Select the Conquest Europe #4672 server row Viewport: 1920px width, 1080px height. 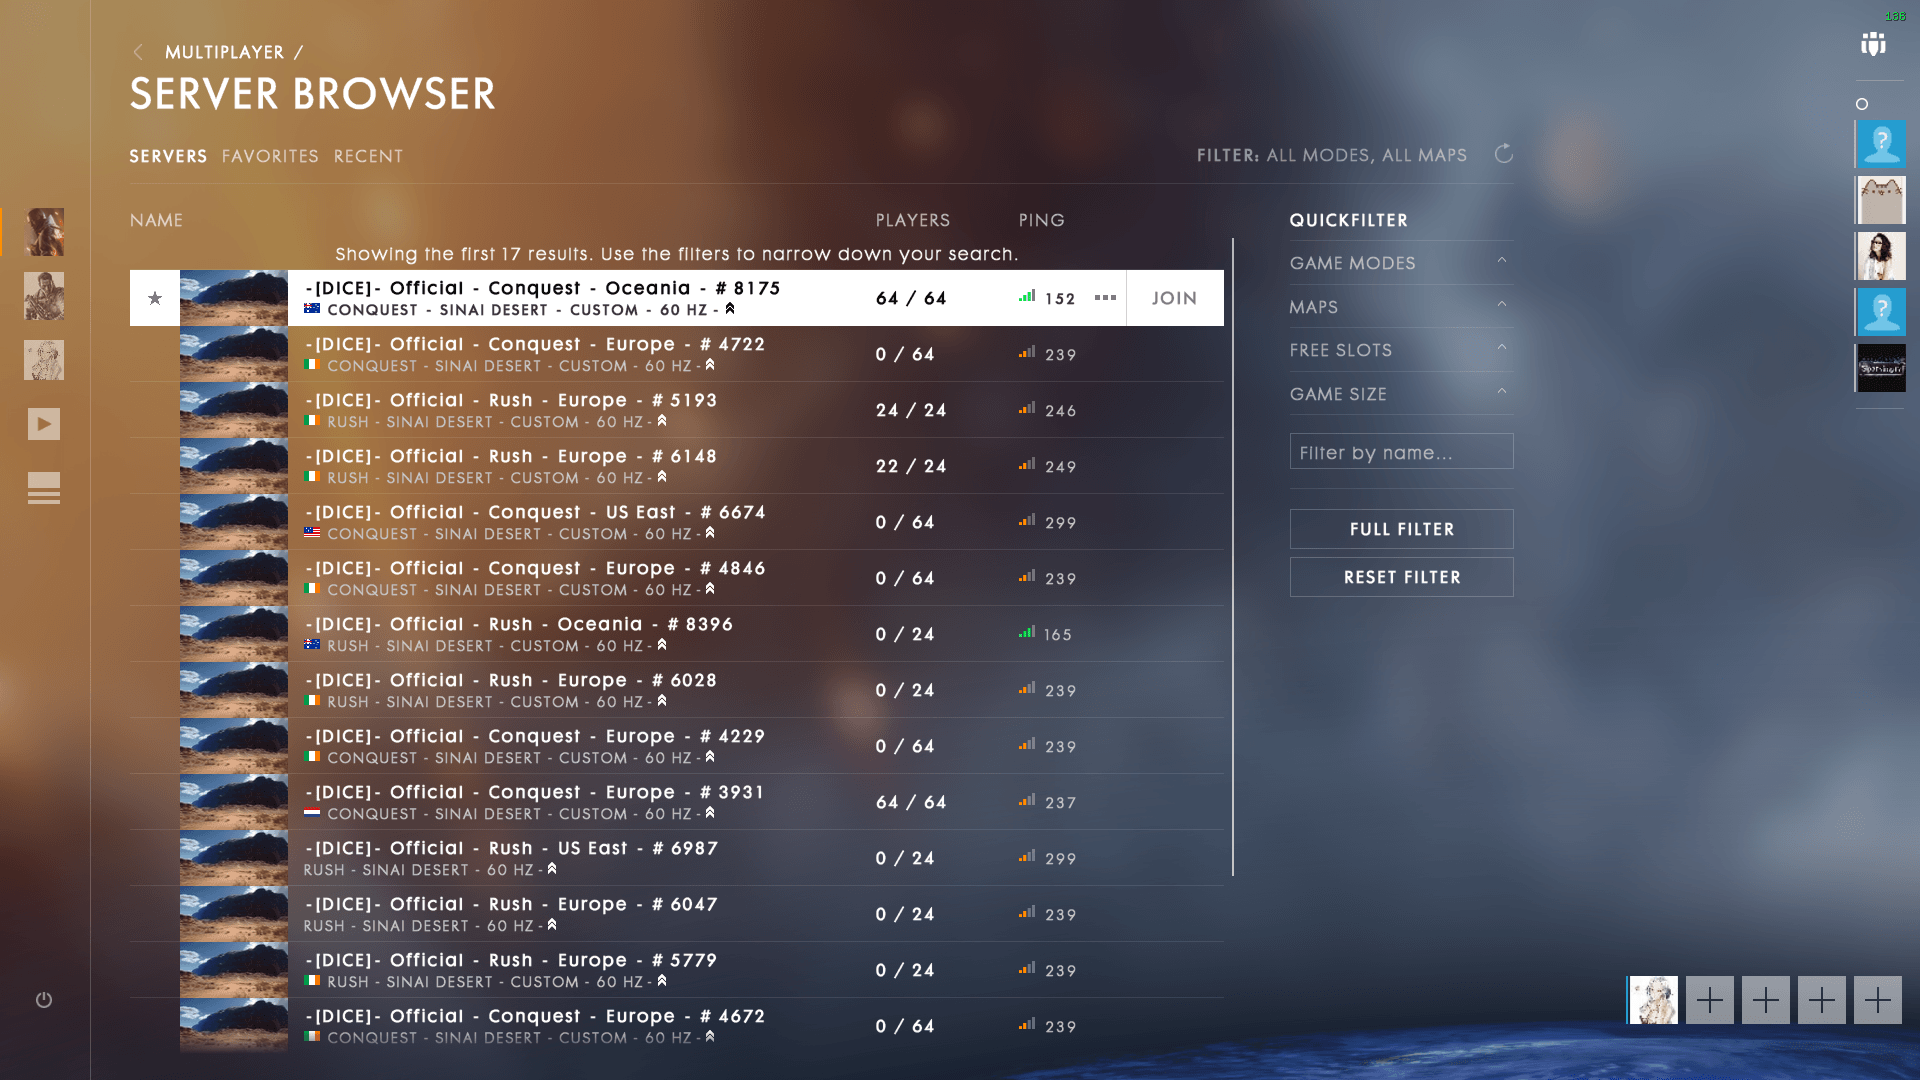pos(677,1026)
